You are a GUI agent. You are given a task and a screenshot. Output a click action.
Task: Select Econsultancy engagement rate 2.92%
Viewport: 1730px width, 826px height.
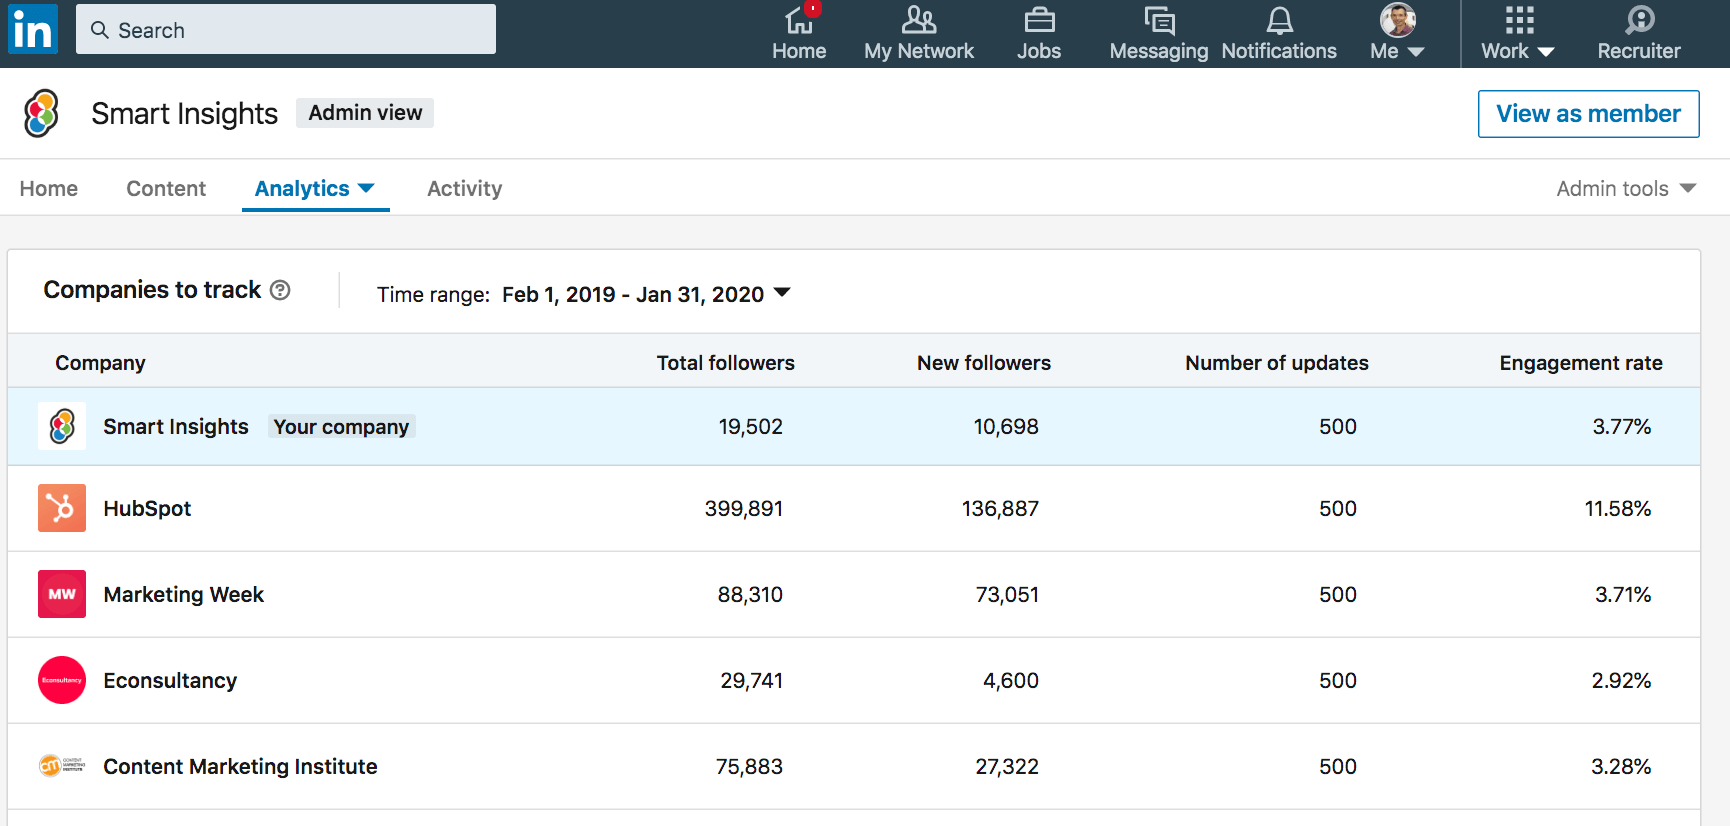click(x=1621, y=680)
